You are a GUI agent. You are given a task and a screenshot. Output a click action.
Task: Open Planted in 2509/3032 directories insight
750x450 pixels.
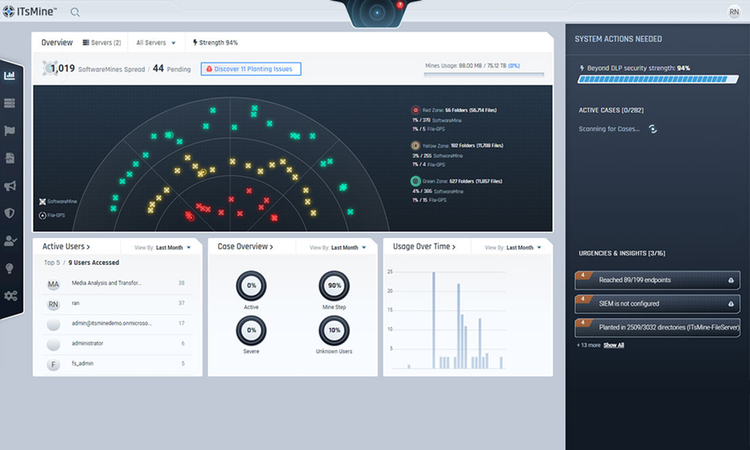tap(658, 328)
